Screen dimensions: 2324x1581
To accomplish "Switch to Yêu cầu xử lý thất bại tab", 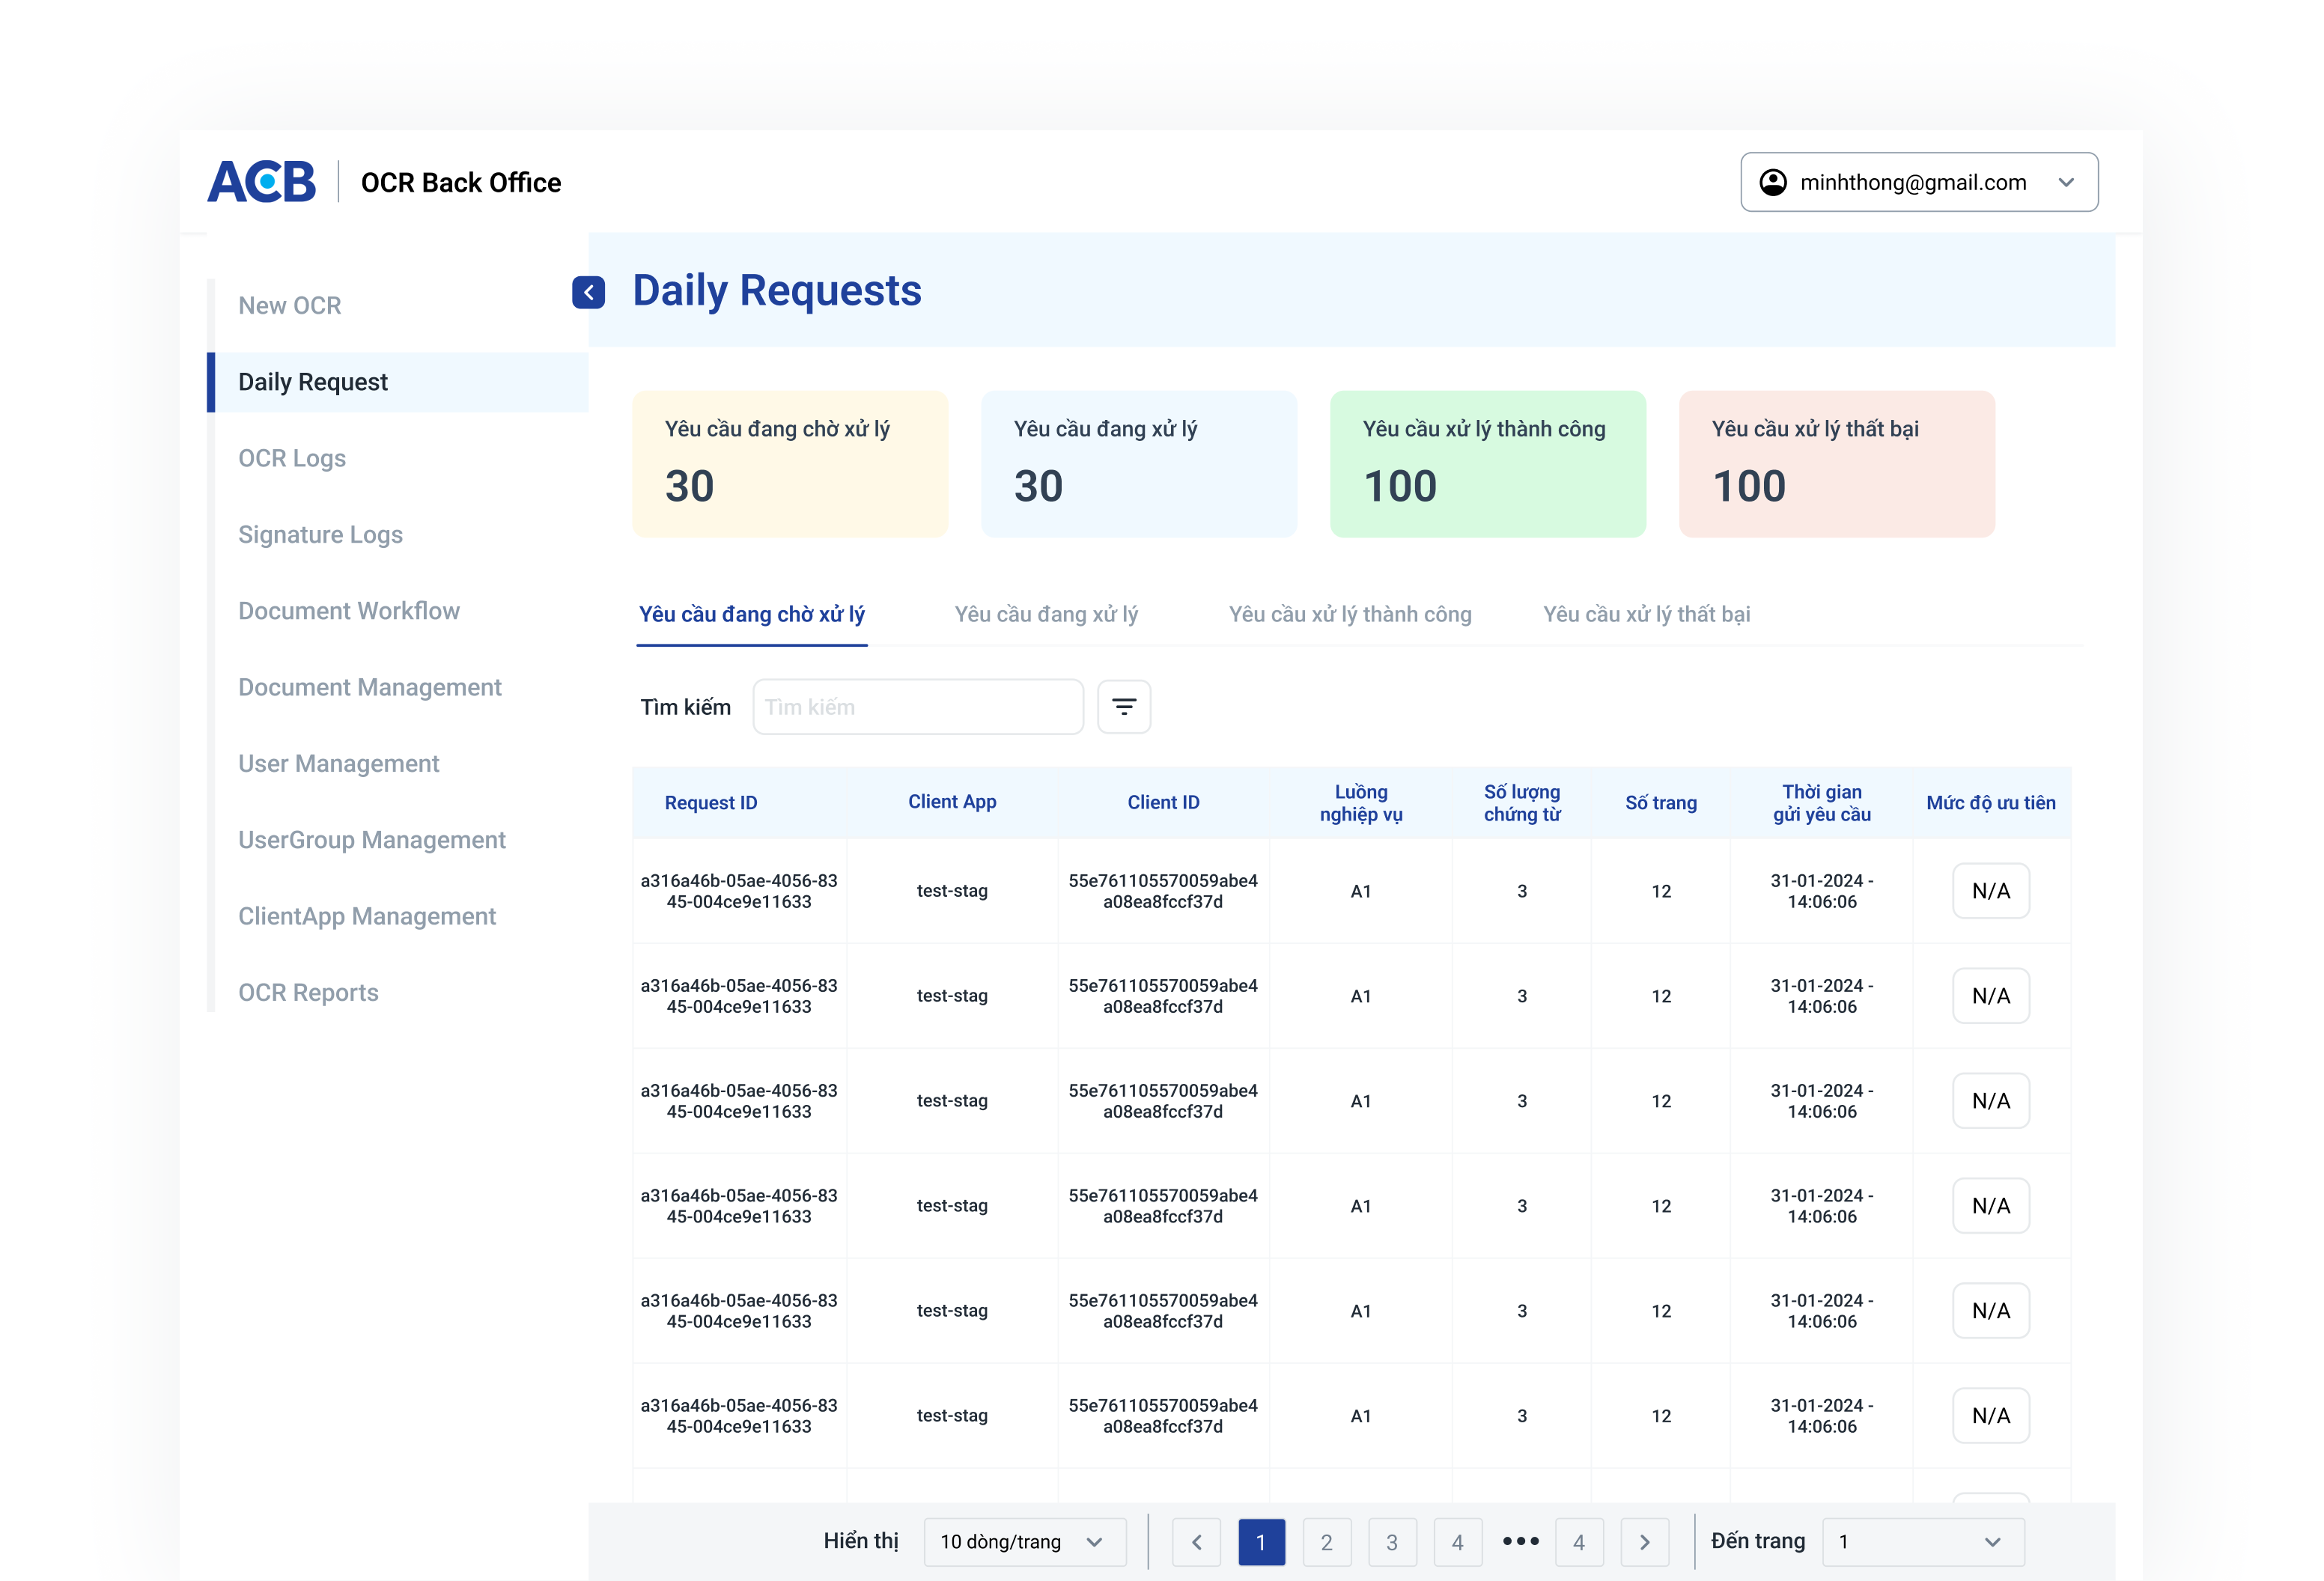I will click(x=1646, y=614).
